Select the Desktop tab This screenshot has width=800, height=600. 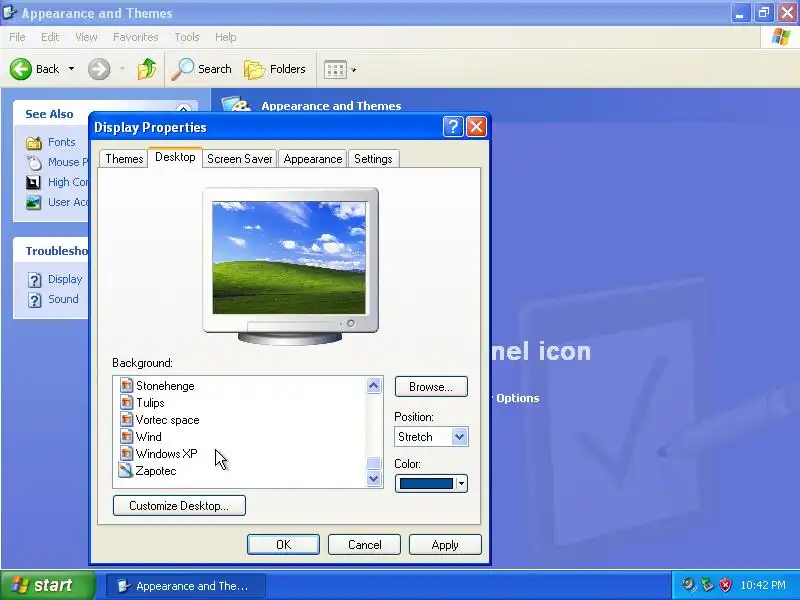[x=175, y=157]
